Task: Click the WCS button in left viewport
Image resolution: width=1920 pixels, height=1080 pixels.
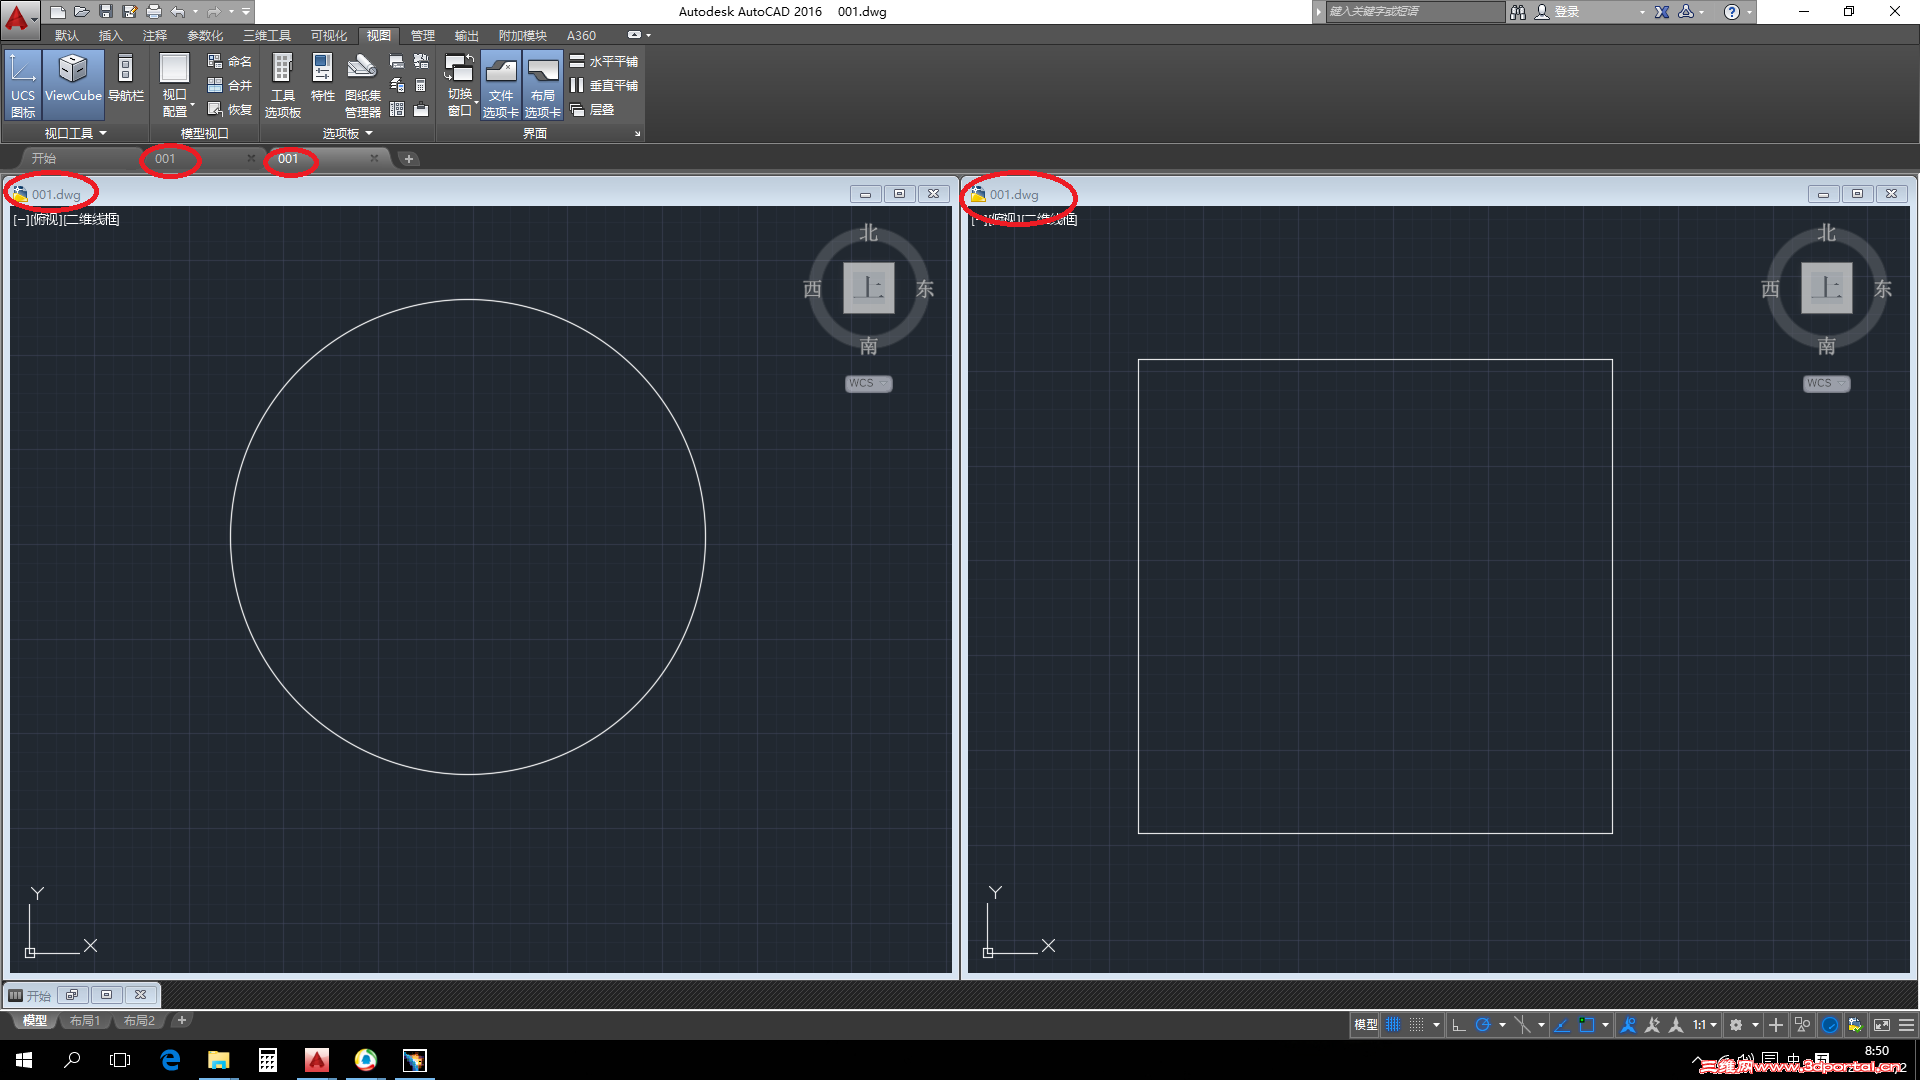Action: pos(867,383)
